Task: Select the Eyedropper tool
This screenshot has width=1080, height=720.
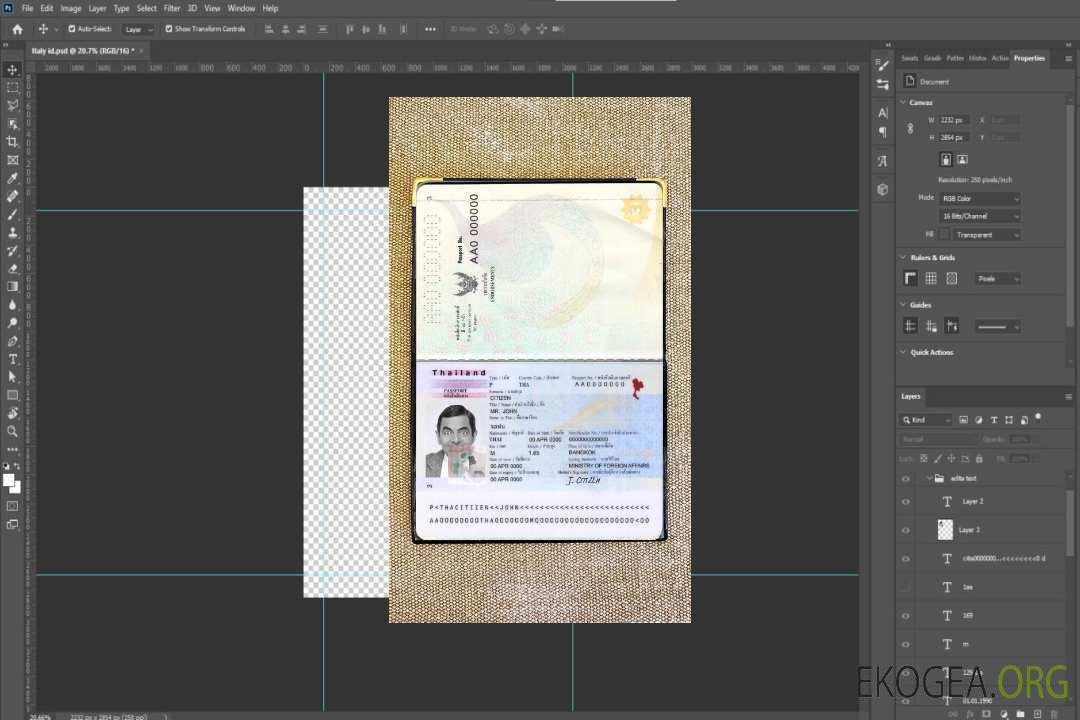Action: click(12, 178)
